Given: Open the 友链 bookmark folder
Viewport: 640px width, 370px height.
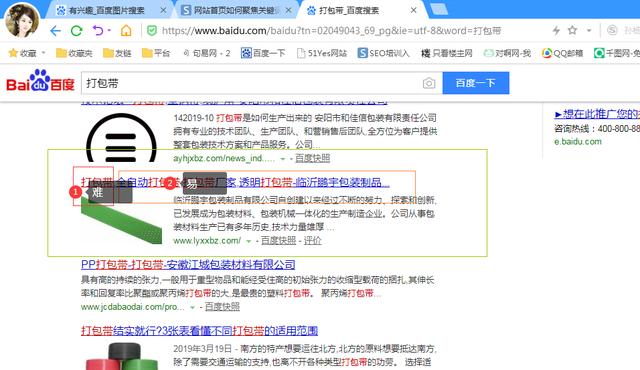Looking at the screenshot, I should tap(117, 53).
